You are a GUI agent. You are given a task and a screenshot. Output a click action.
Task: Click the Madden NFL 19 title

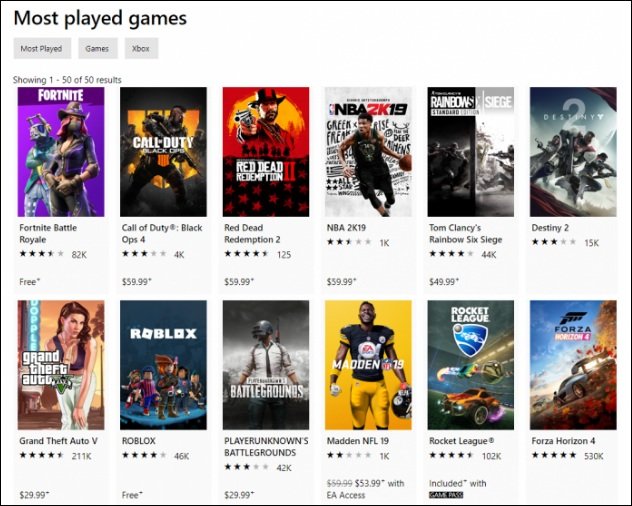point(358,441)
